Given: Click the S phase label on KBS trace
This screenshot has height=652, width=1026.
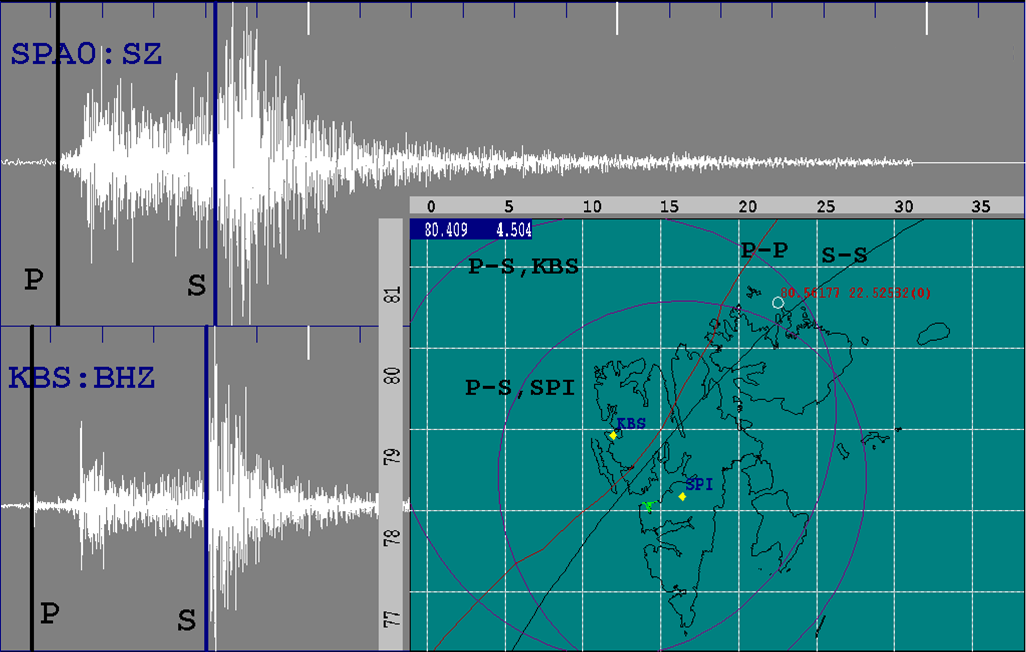Looking at the screenshot, I should tap(186, 619).
